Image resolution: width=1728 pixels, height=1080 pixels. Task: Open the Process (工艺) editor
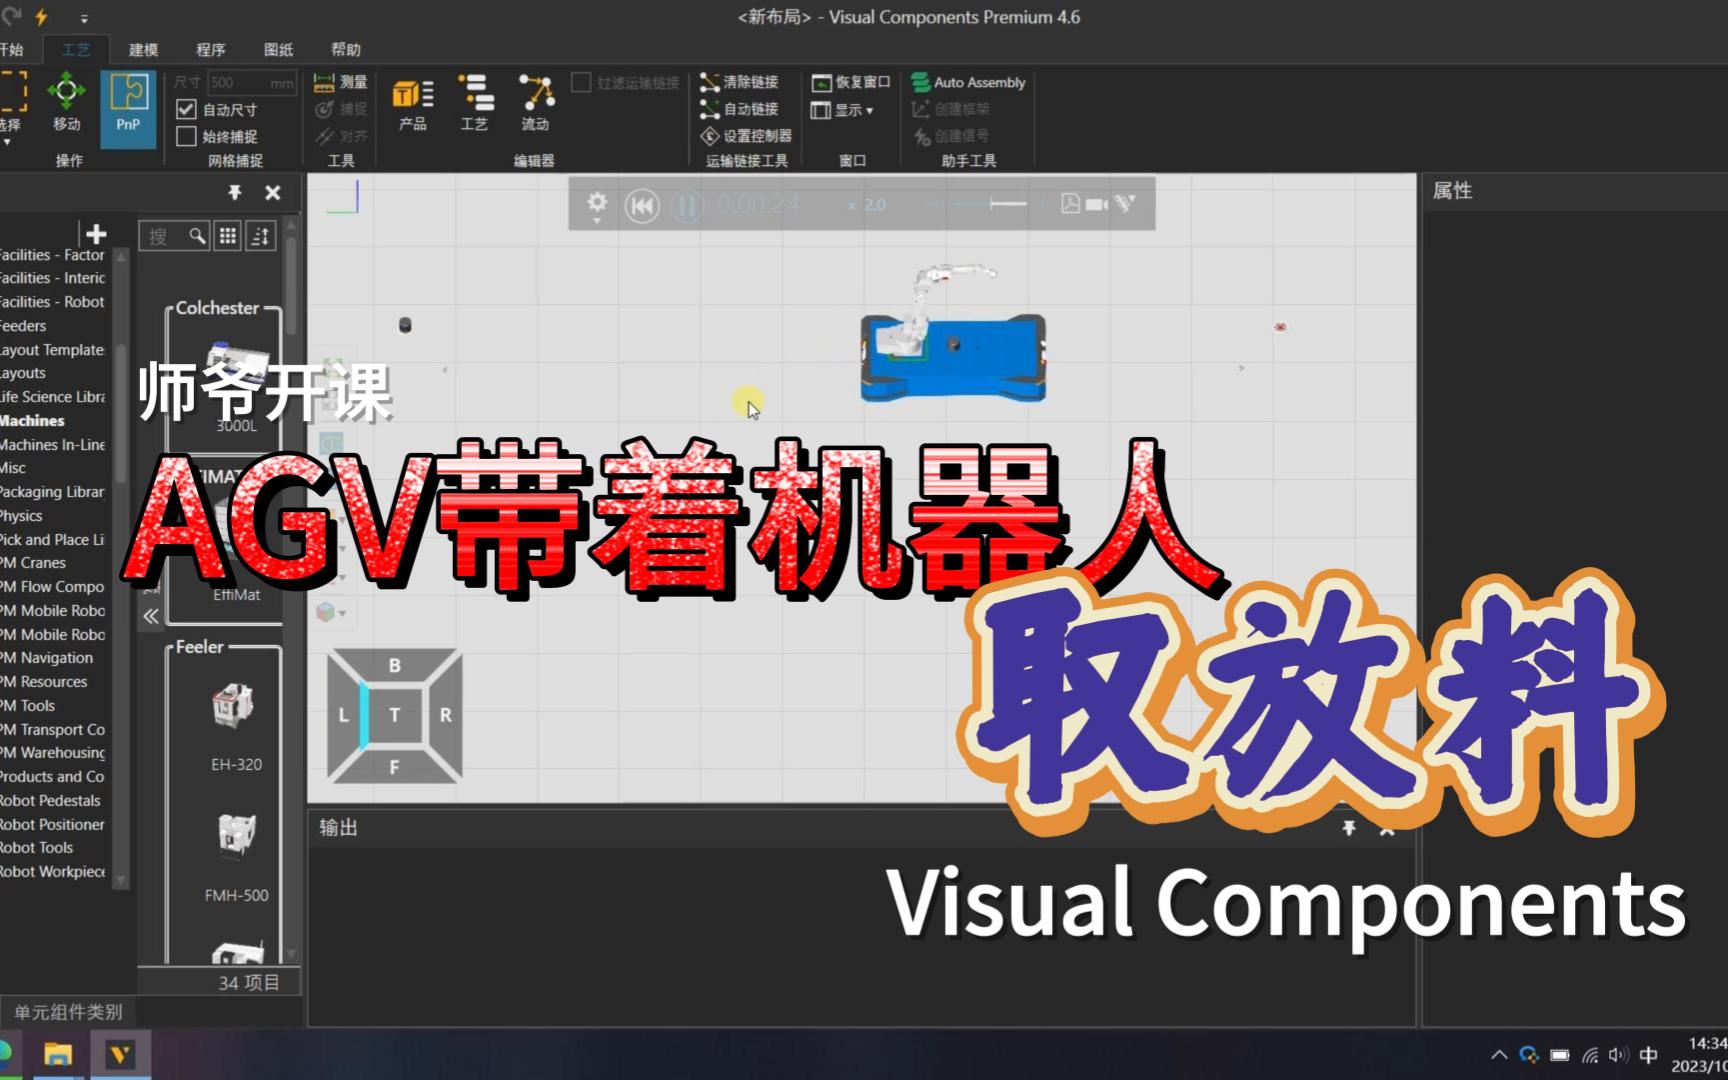click(x=474, y=103)
